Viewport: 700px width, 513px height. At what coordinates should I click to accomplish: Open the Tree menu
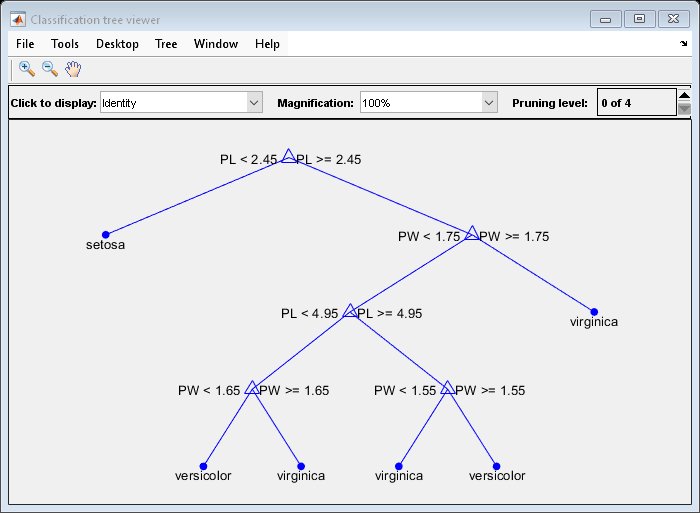(166, 44)
